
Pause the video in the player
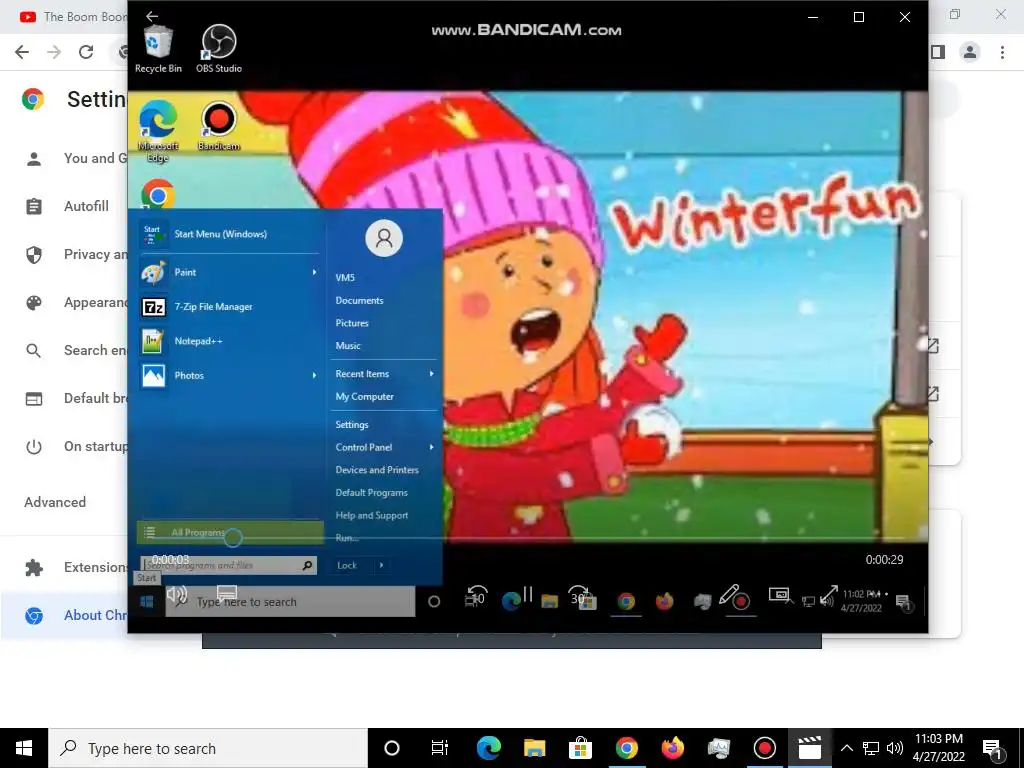(x=528, y=594)
